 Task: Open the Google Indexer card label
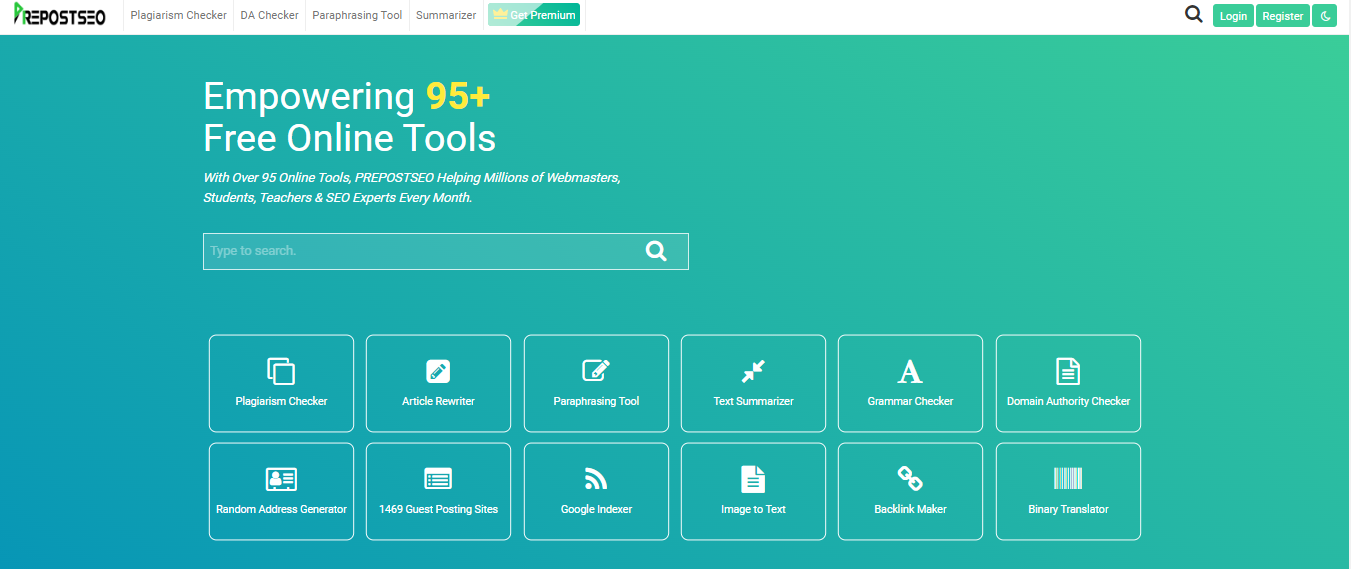596,509
